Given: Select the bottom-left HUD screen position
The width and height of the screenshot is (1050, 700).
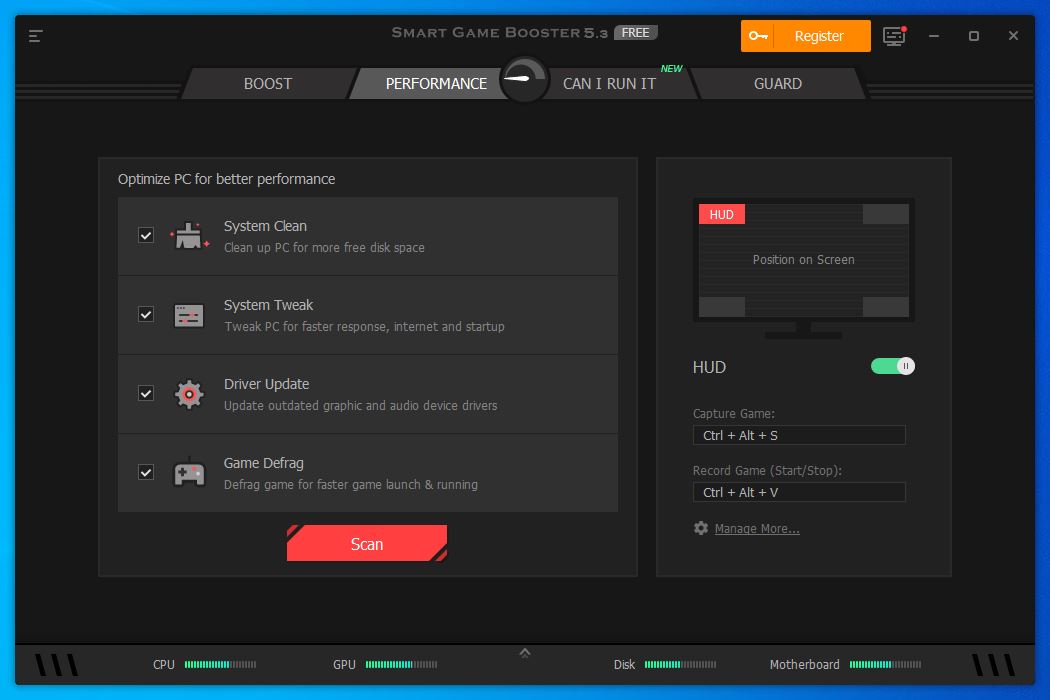Looking at the screenshot, I should tap(722, 307).
